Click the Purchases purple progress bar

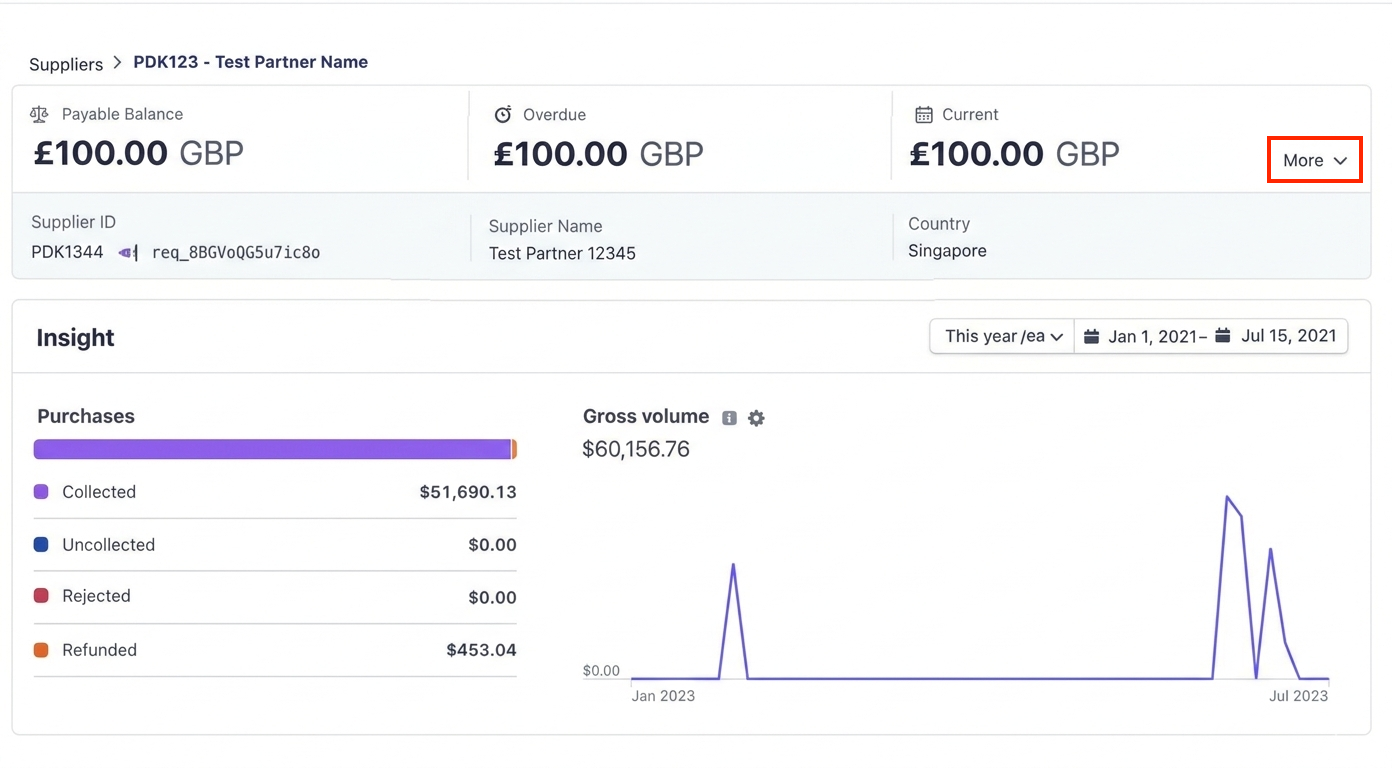[272, 449]
